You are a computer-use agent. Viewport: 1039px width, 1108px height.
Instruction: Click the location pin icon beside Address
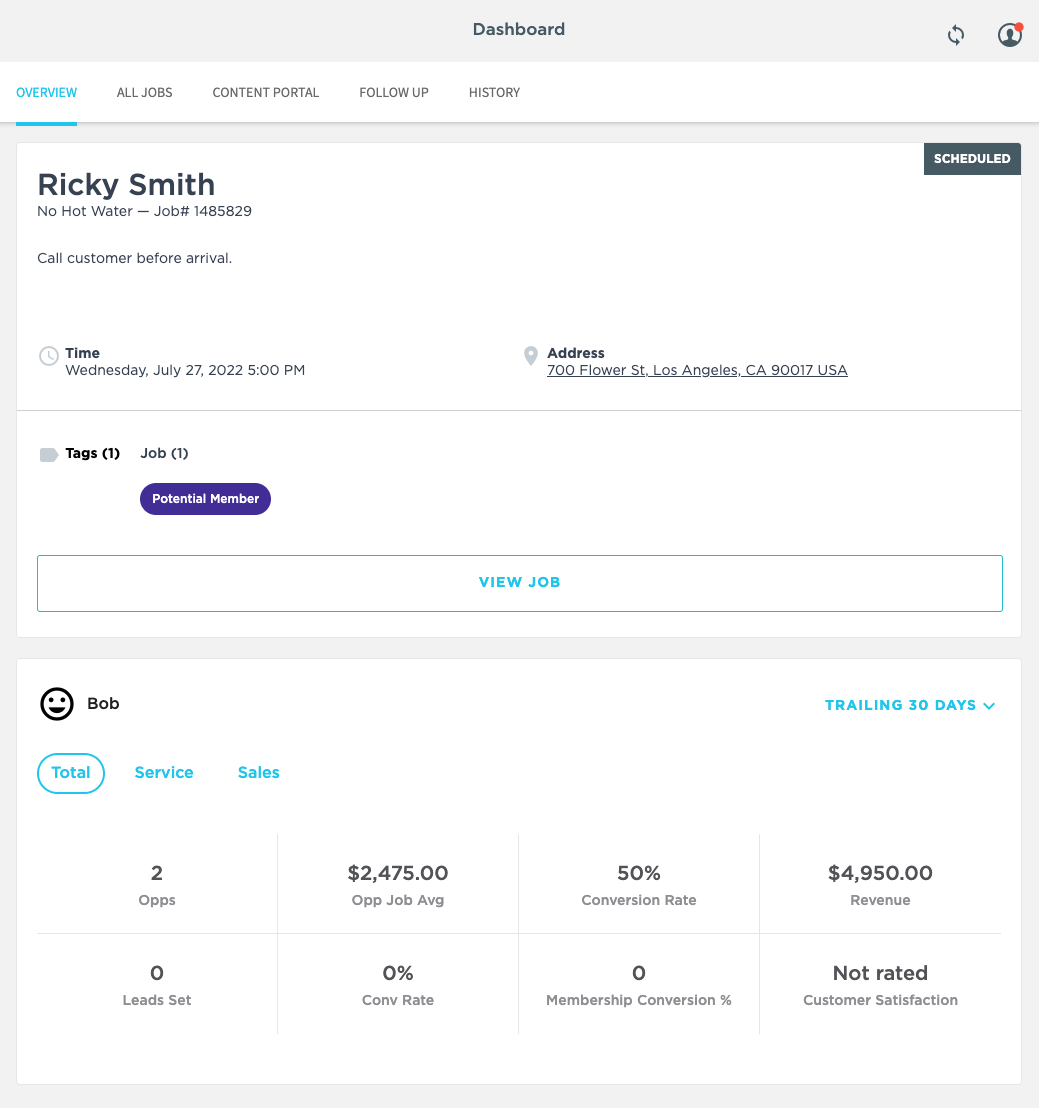coord(530,356)
